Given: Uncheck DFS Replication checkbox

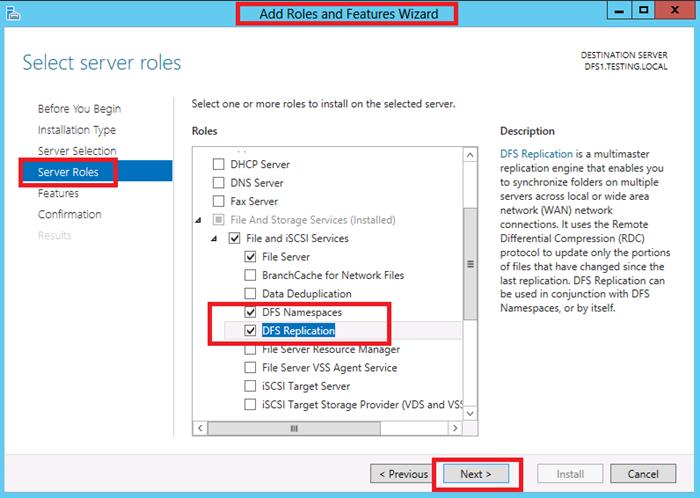Looking at the screenshot, I should (250, 331).
